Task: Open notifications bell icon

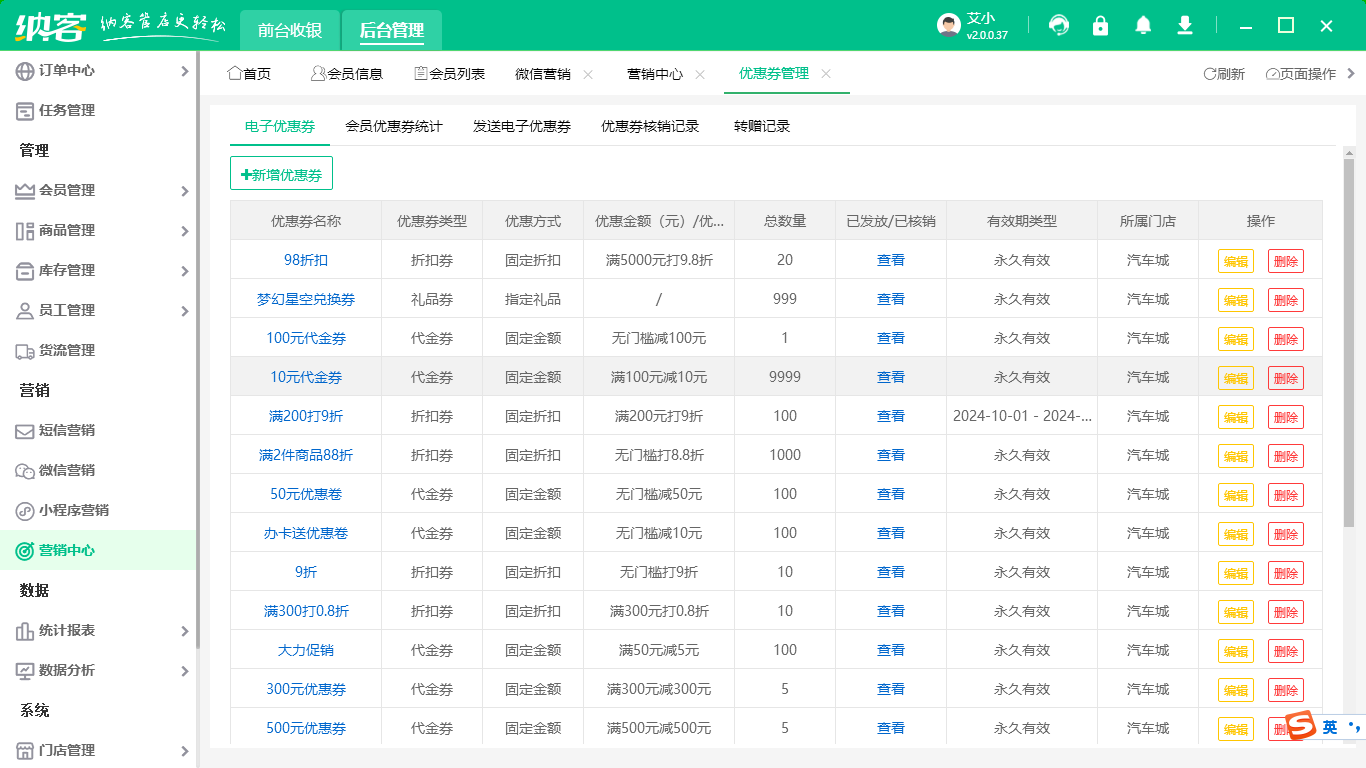Action: pos(1143,26)
